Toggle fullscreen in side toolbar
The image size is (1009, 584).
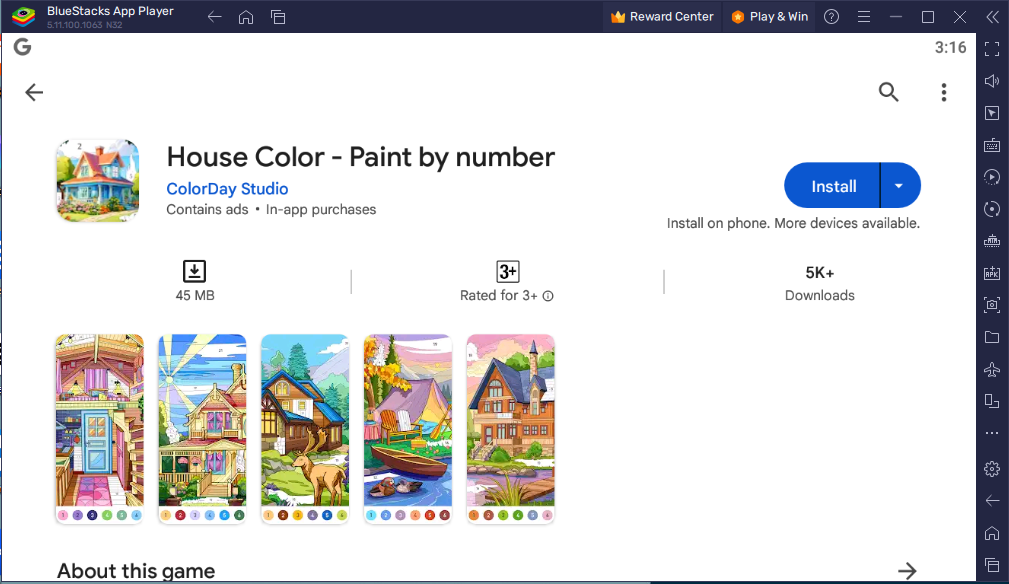(x=992, y=49)
